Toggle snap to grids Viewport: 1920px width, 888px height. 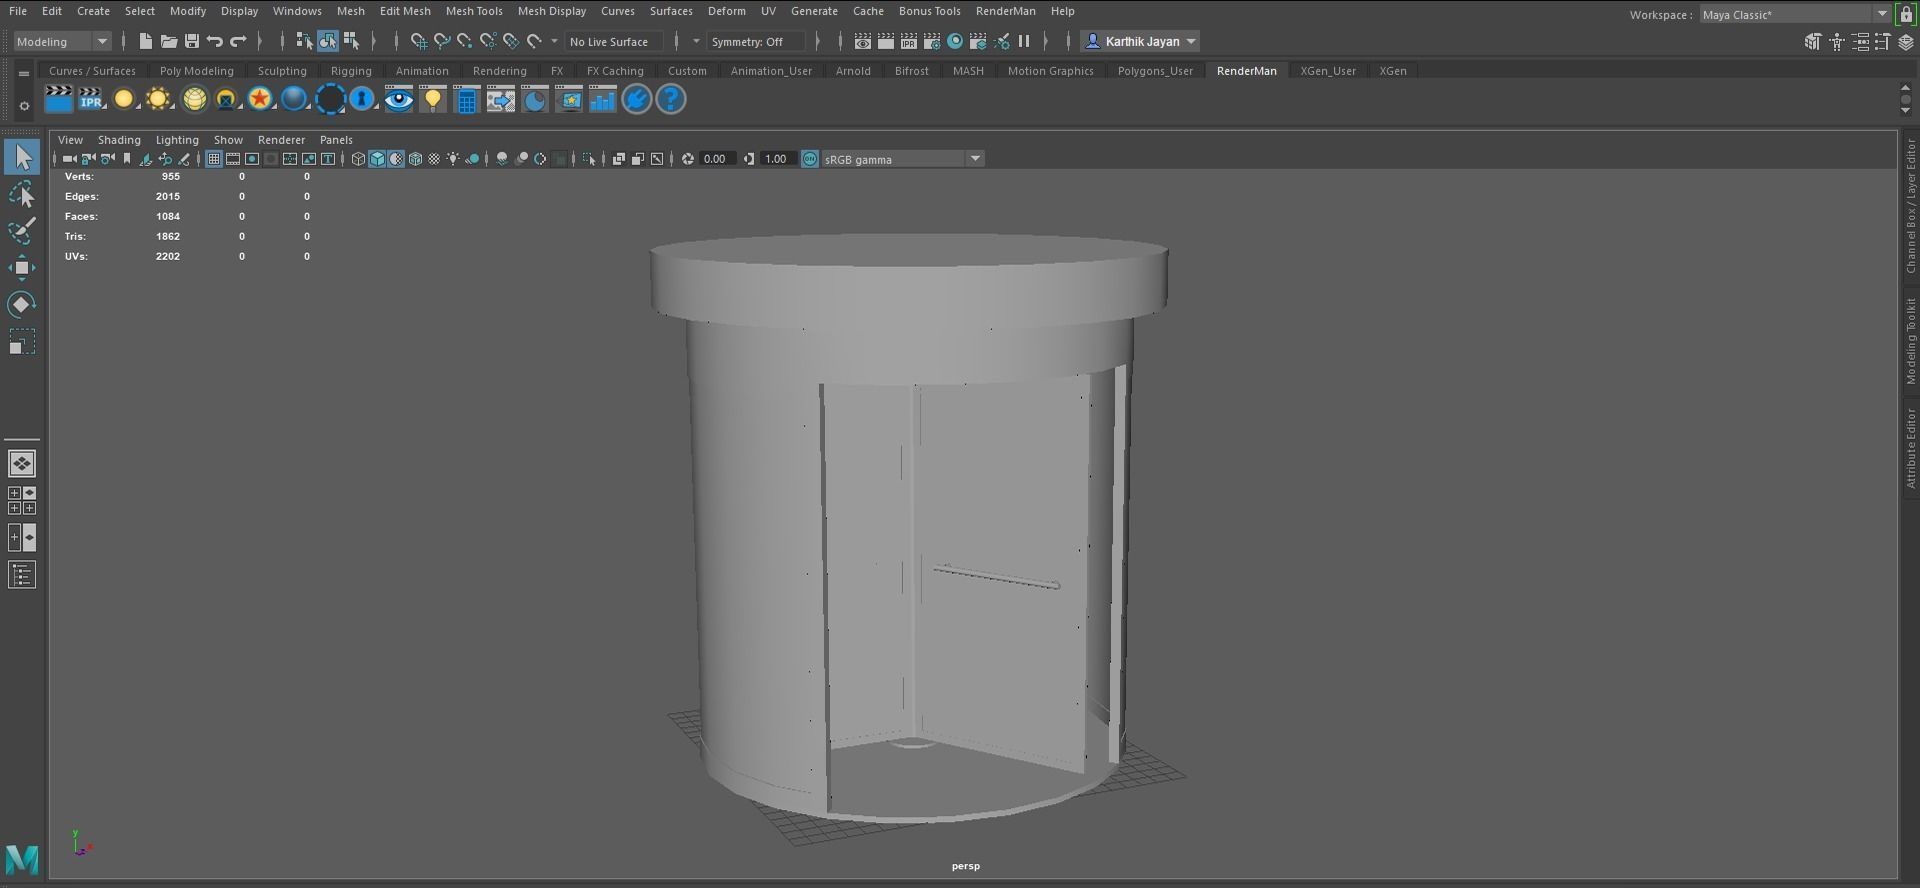418,41
